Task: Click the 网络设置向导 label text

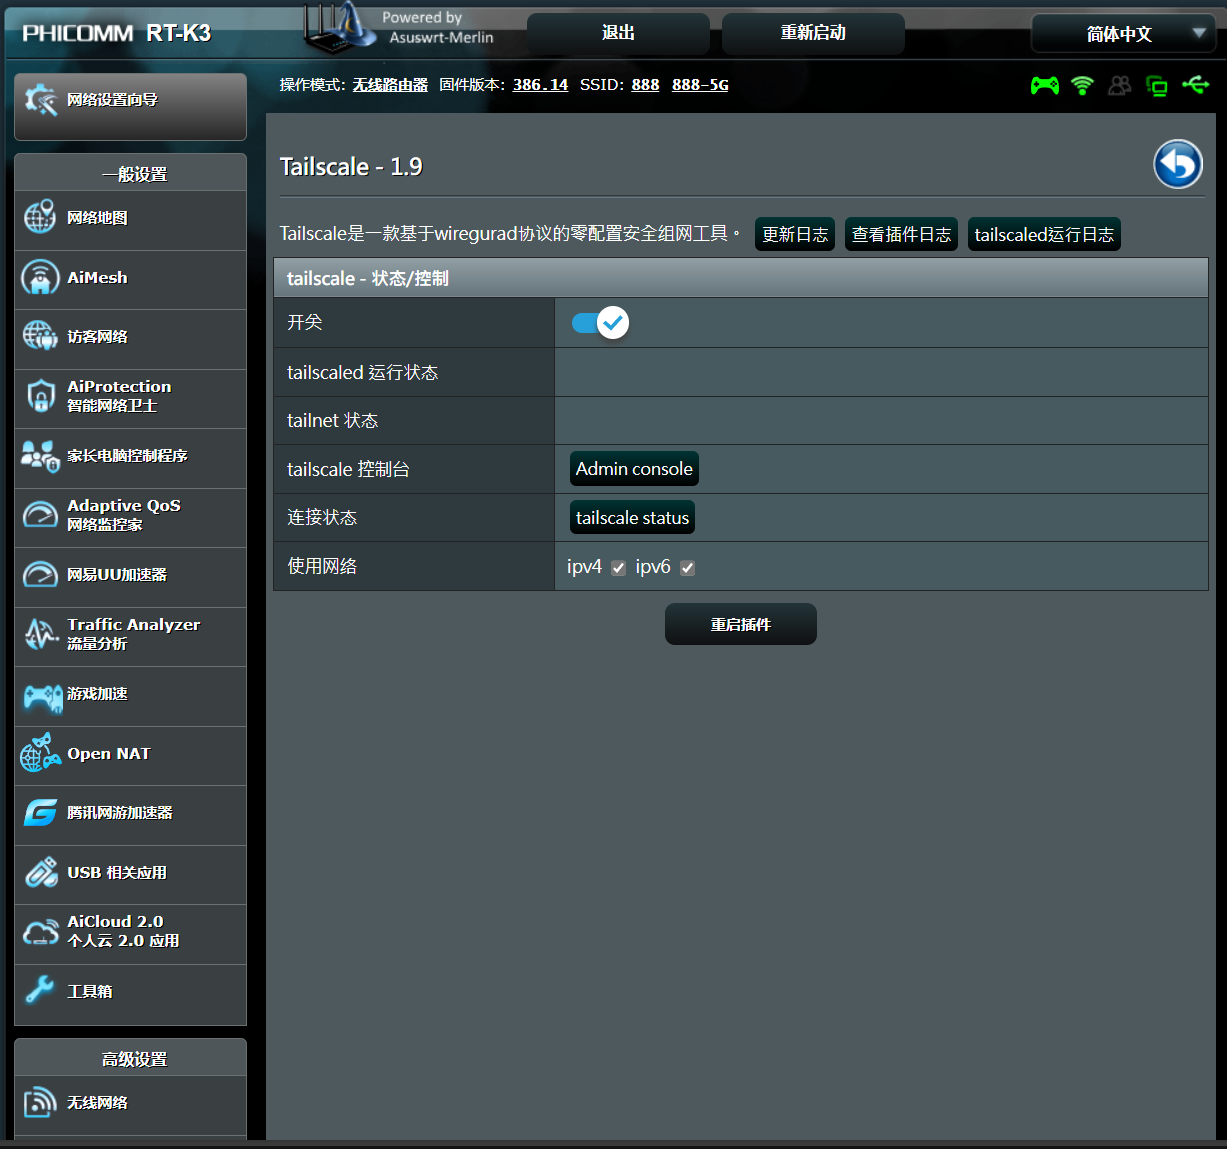Action: [112, 100]
